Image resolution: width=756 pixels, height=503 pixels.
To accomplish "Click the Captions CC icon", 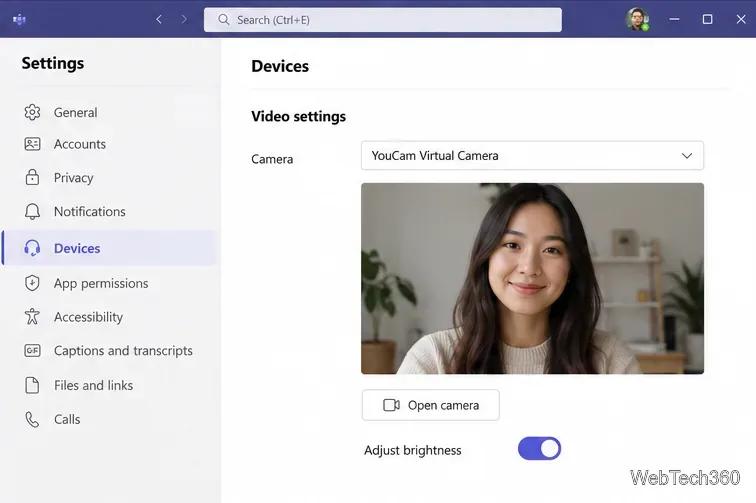I will (32, 351).
